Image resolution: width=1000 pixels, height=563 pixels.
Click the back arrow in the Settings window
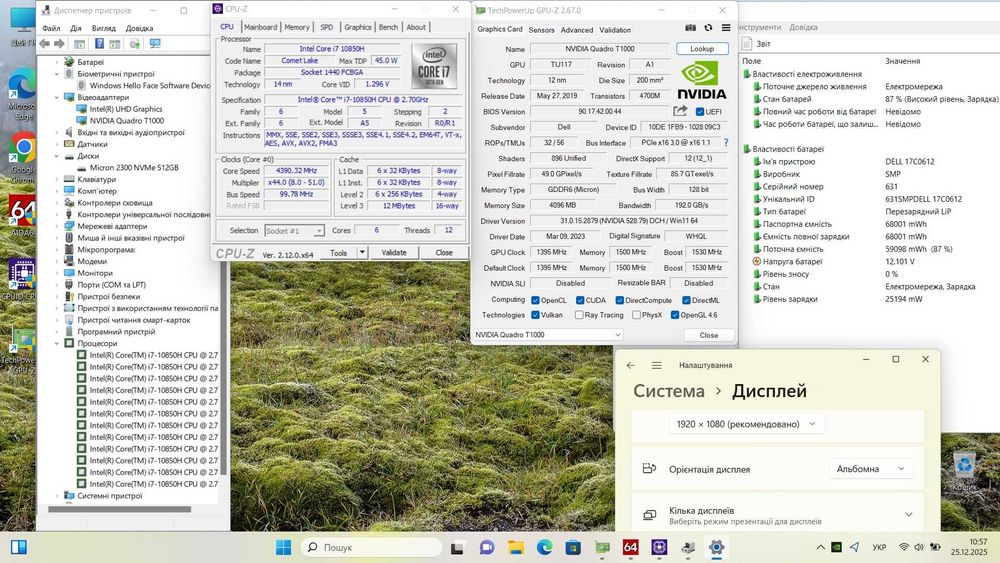pyautogui.click(x=631, y=365)
